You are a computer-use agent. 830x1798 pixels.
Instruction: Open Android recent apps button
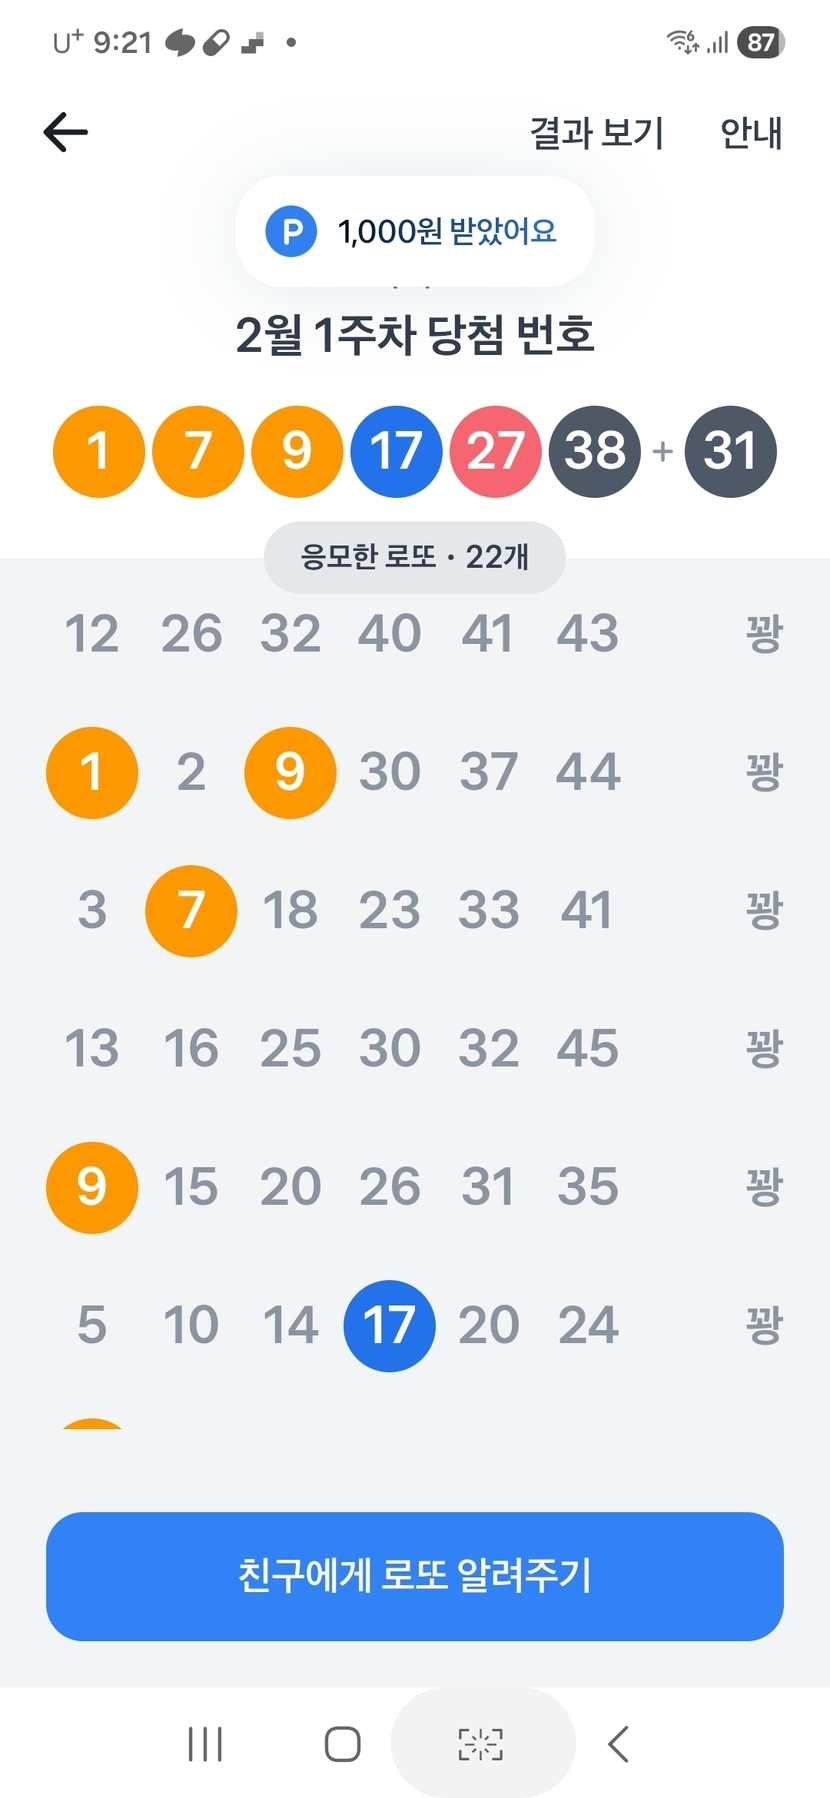coord(205,1744)
